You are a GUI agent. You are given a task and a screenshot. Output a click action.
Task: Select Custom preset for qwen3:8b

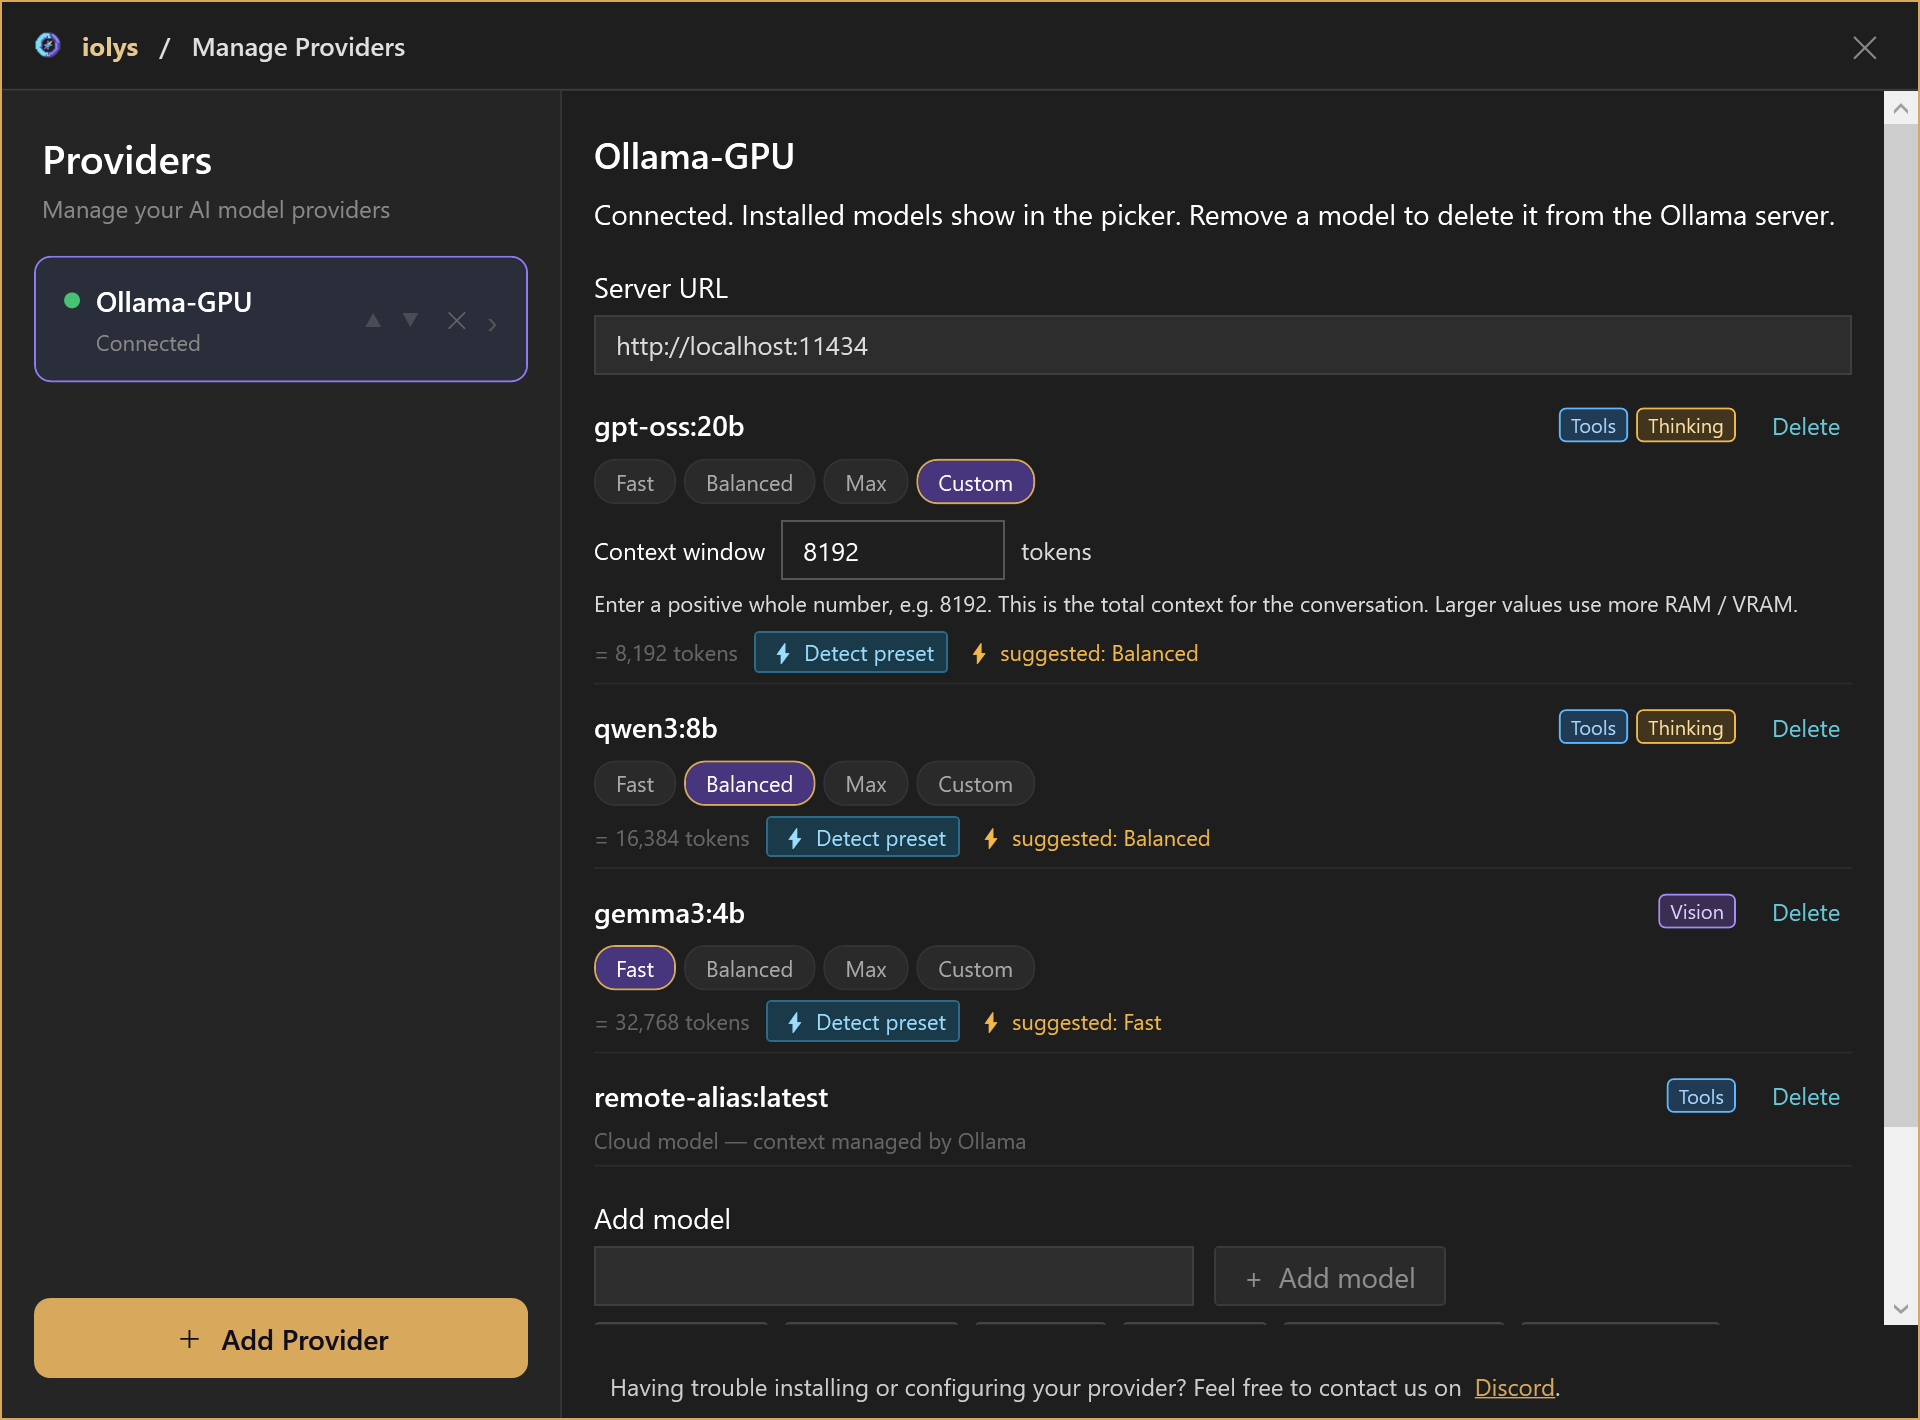click(x=975, y=784)
